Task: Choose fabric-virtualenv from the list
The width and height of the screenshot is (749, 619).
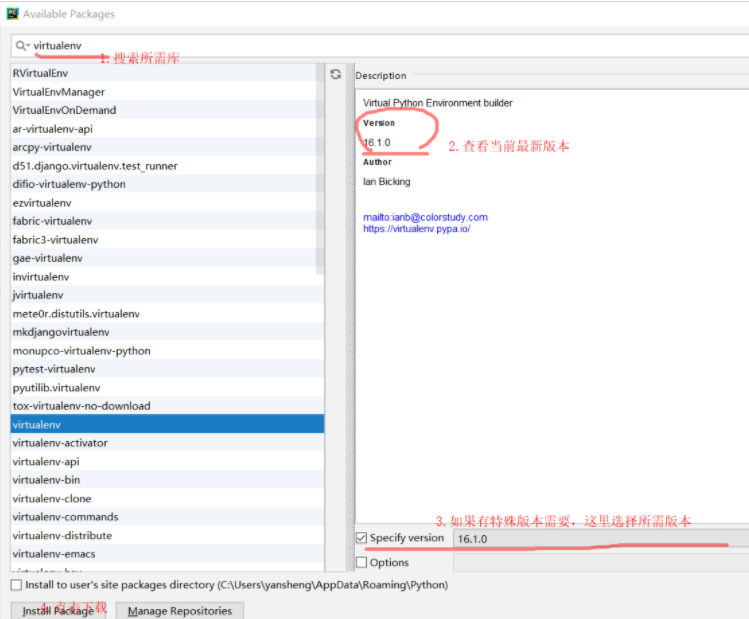Action: point(163,221)
